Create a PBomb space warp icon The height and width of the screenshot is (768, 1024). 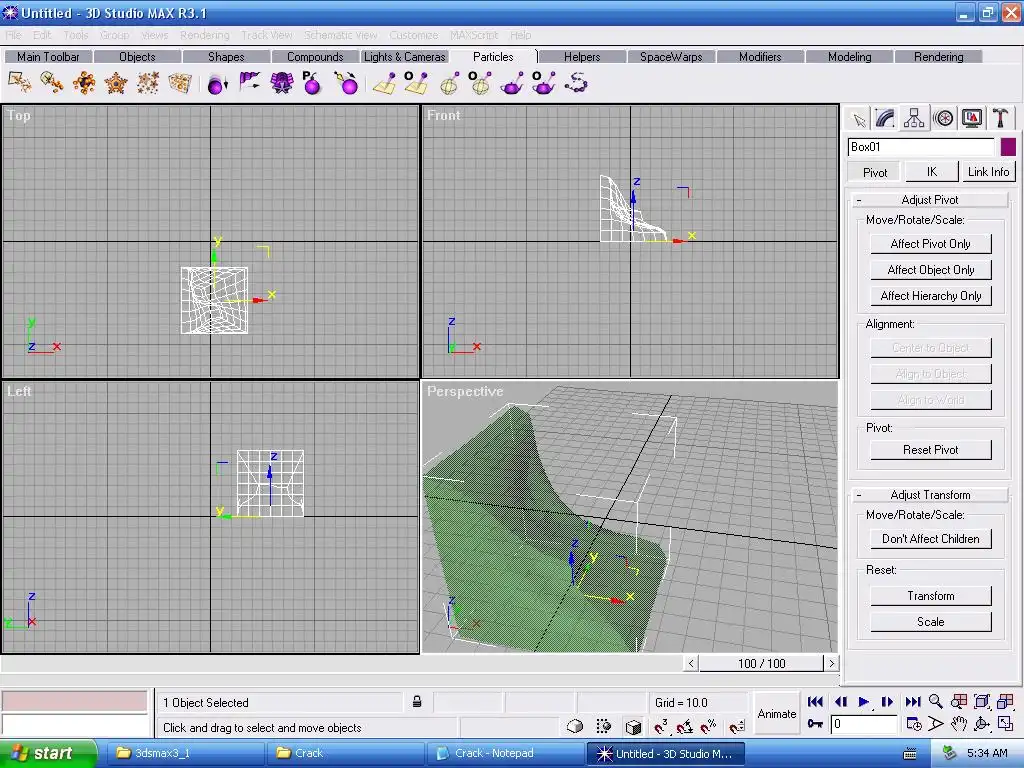pyautogui.click(x=312, y=83)
